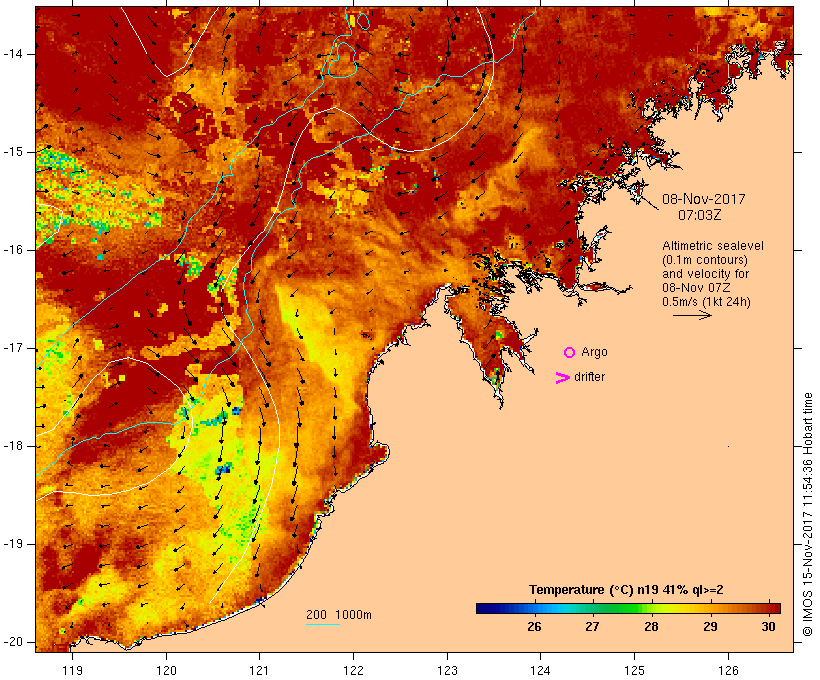820x680 pixels.
Task: Click the latitude label -16
Action: coord(13,250)
